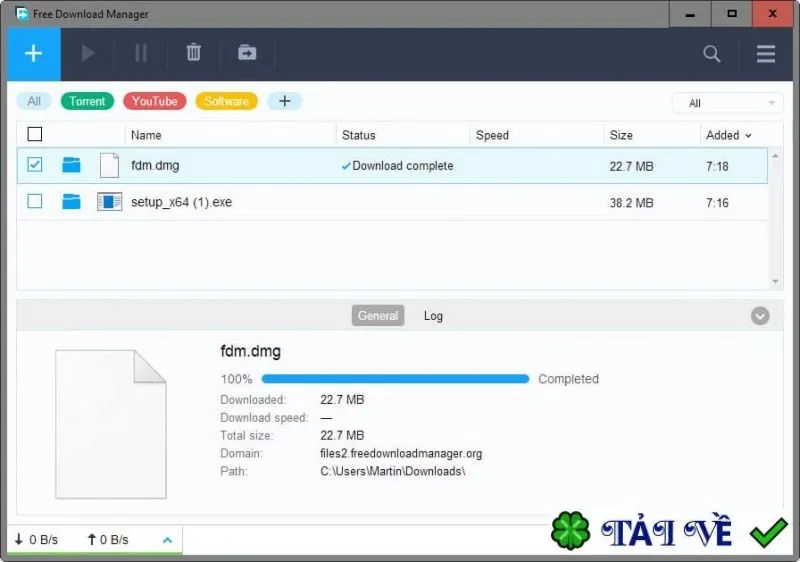The height and width of the screenshot is (562, 800).
Task: Open search with magnifier icon
Action: pos(712,54)
